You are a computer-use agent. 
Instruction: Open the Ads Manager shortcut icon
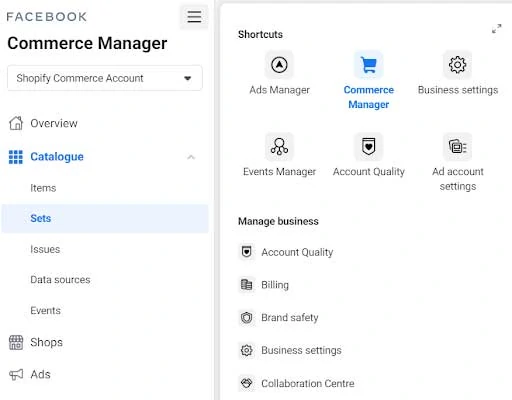coord(279,65)
